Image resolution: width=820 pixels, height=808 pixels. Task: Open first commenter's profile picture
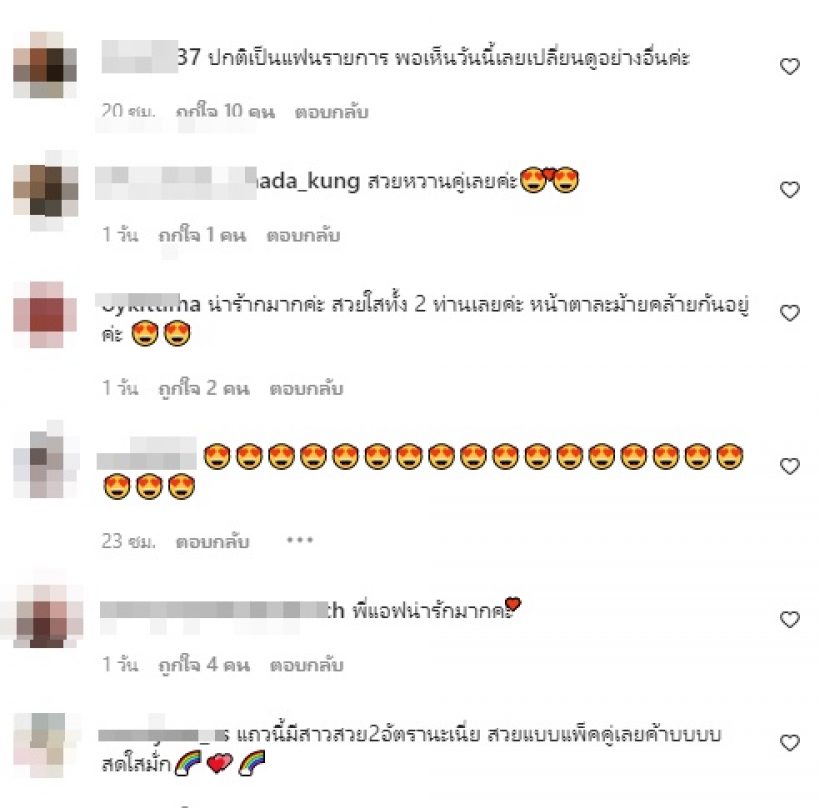[45, 65]
